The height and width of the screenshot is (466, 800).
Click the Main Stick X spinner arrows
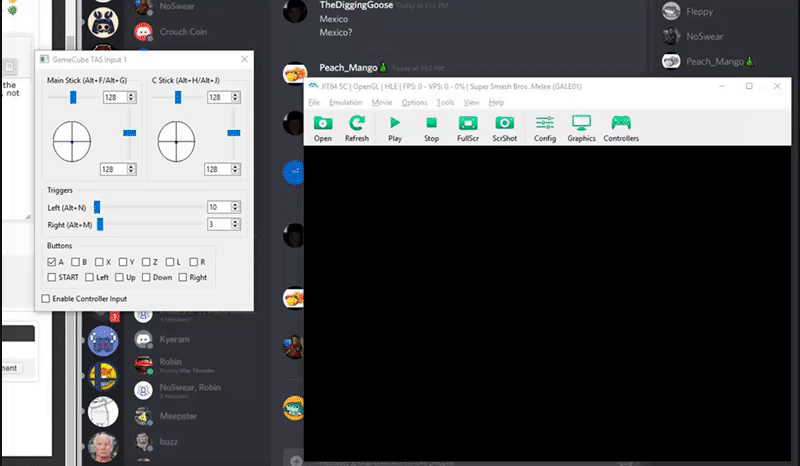131,97
